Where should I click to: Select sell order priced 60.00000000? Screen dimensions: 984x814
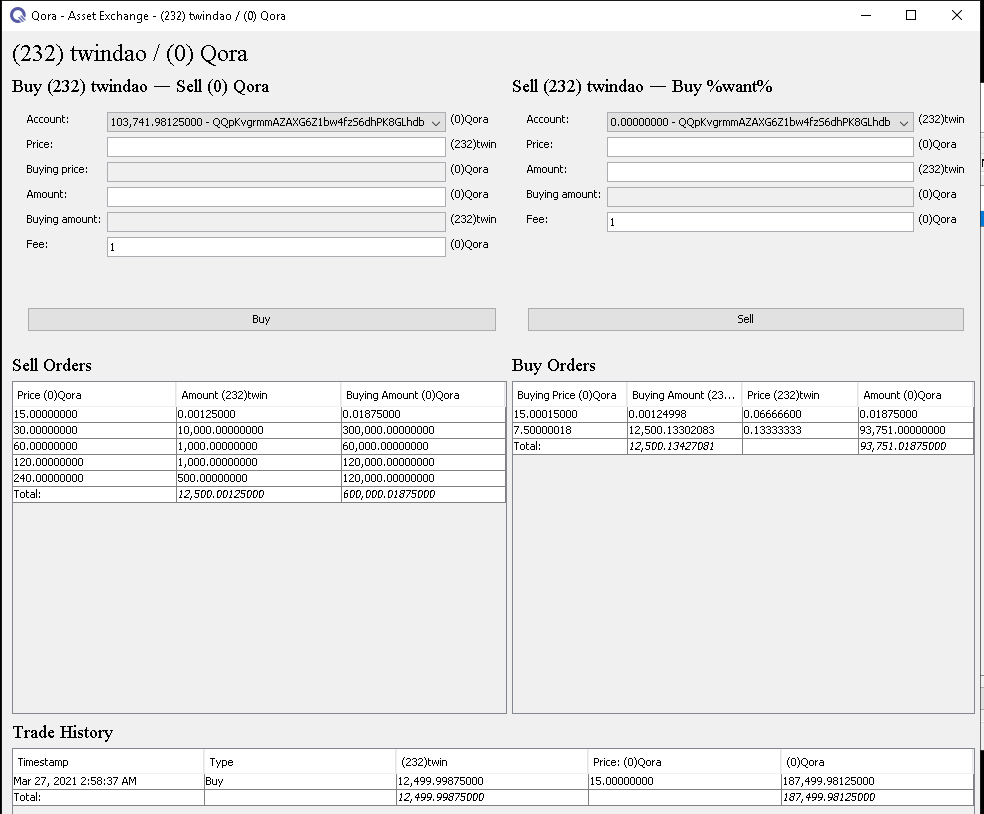coord(259,446)
